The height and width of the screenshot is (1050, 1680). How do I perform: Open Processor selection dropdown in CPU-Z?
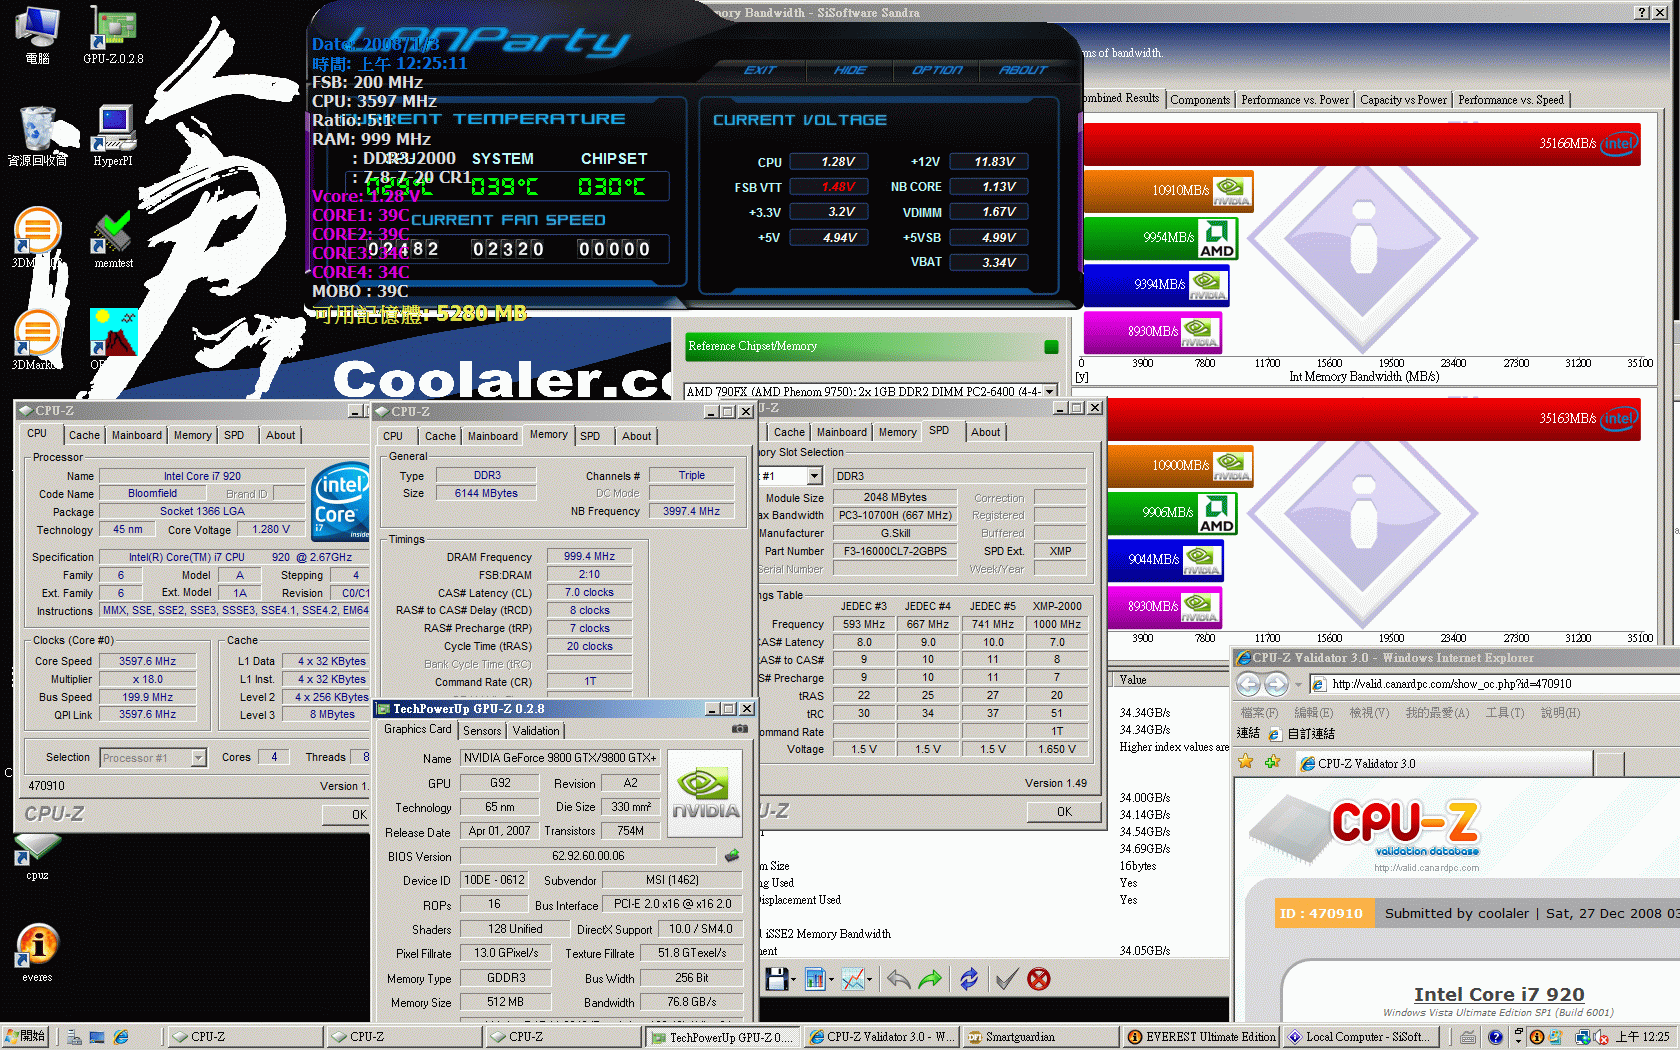[198, 758]
